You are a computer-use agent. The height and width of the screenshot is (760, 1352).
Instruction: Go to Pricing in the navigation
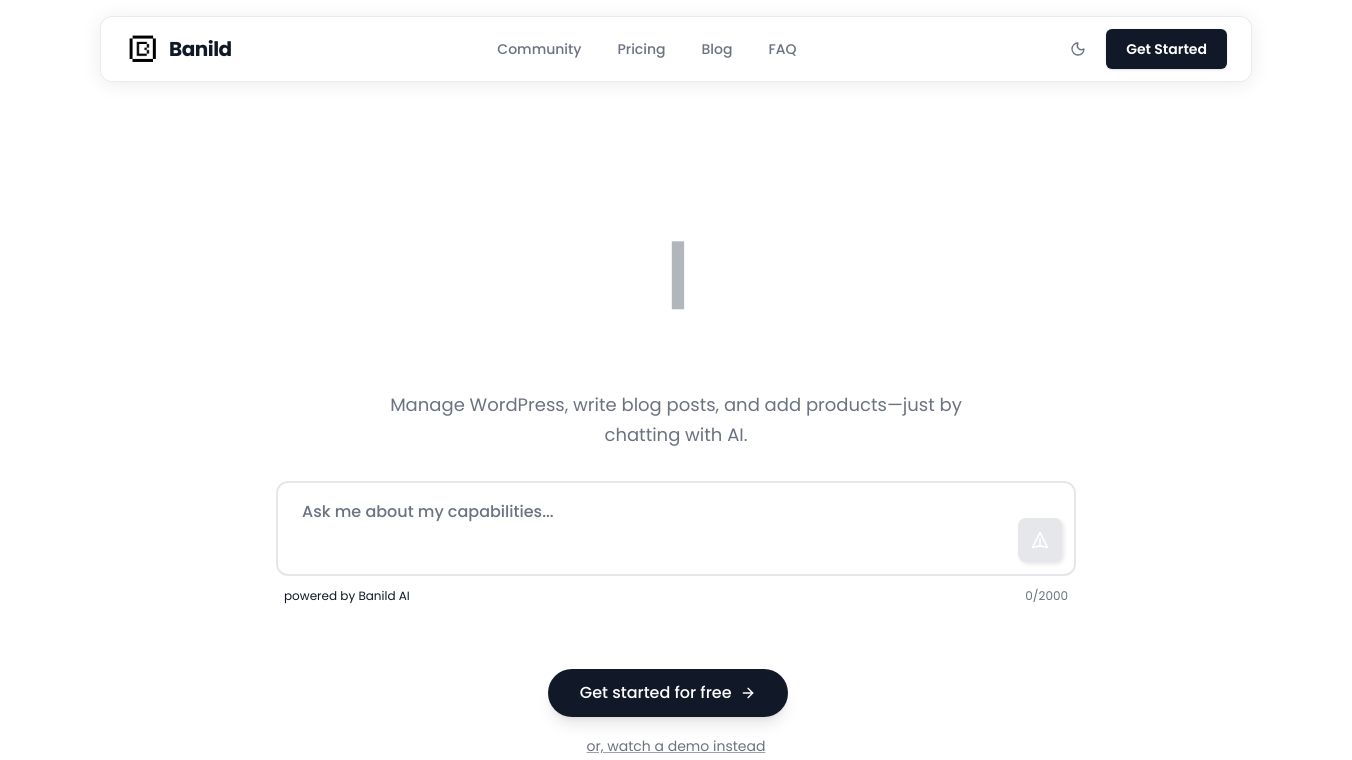pyautogui.click(x=641, y=49)
